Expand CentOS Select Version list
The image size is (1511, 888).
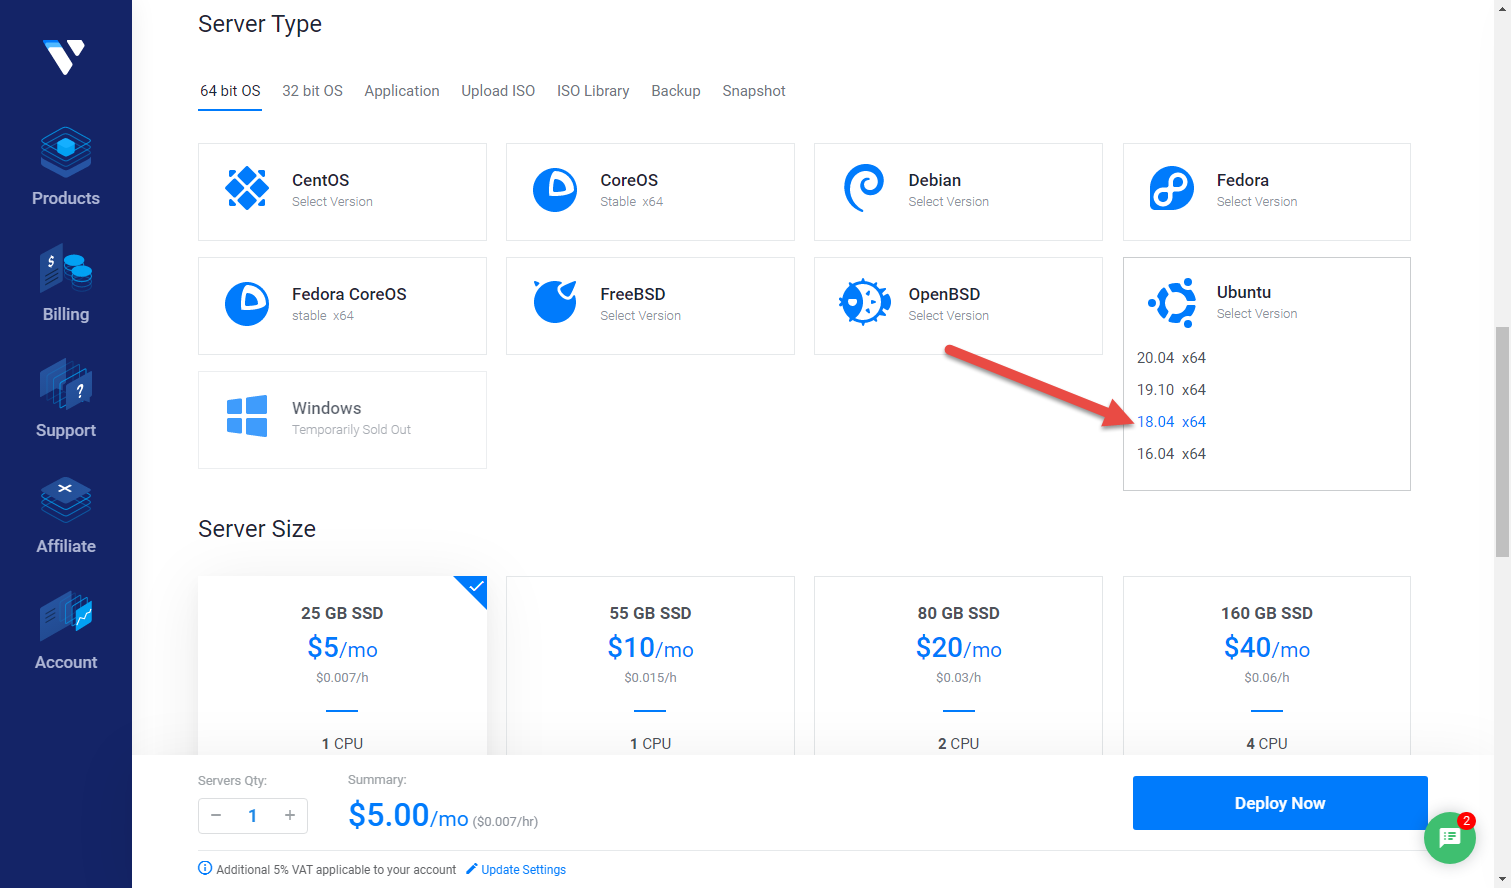point(342,192)
